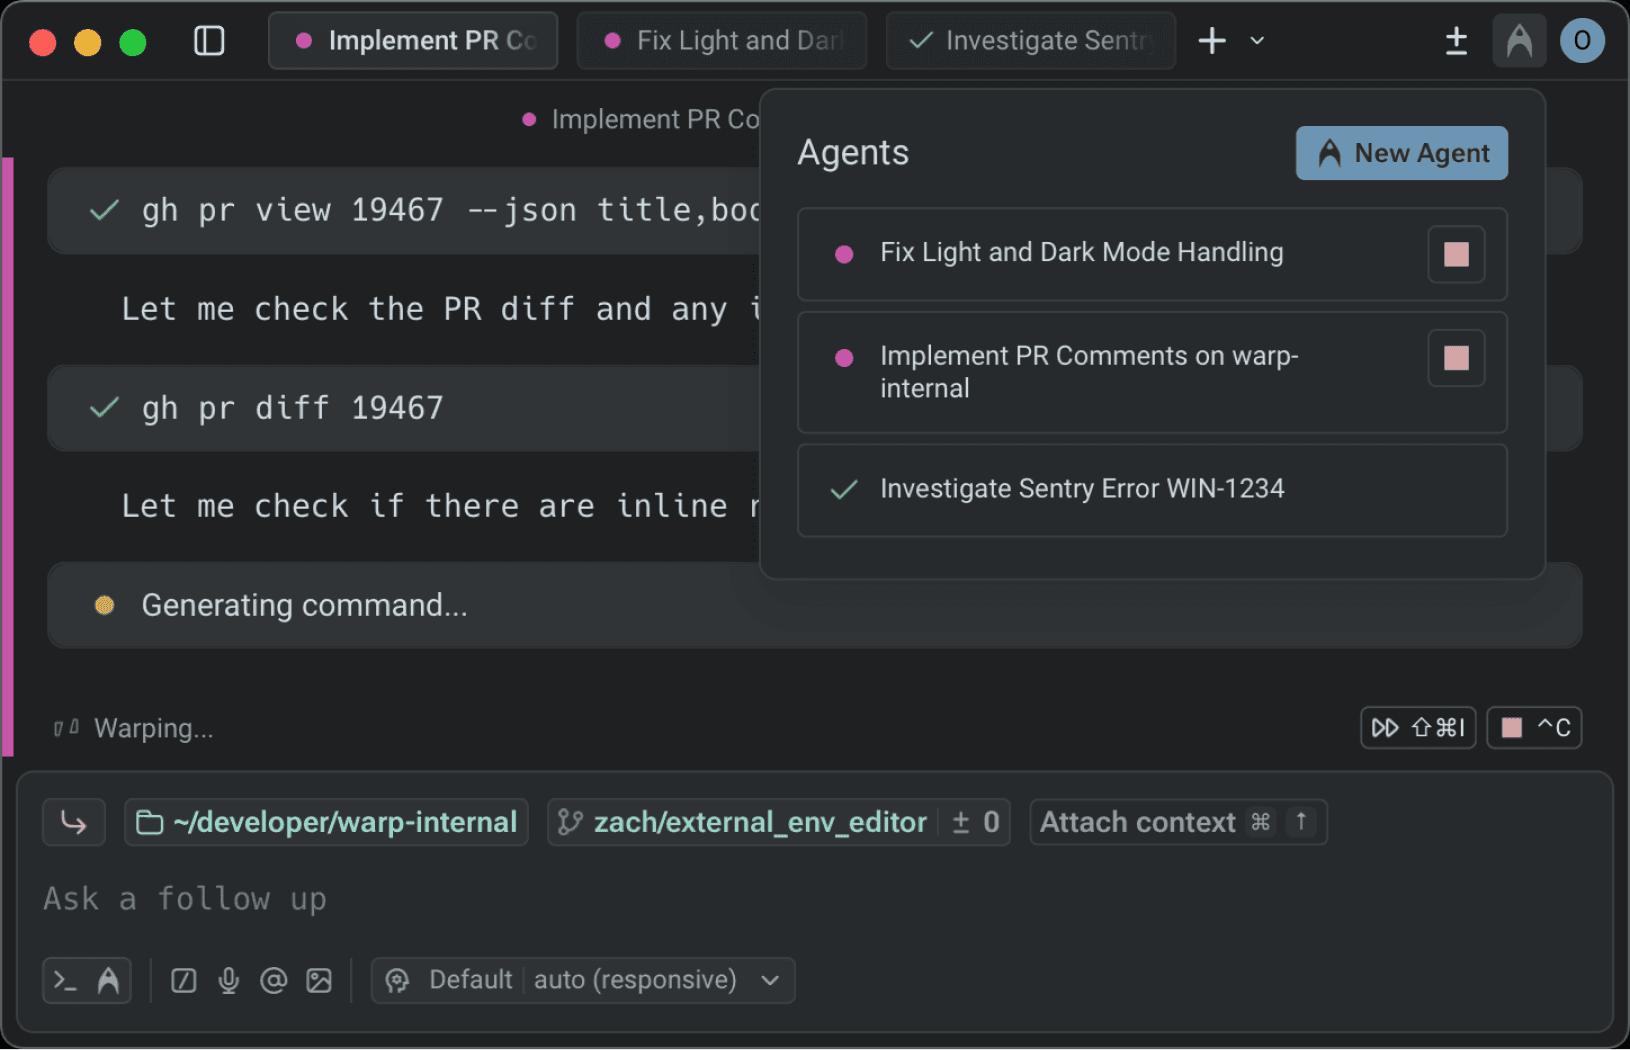Select the Investigate Sentry tab
Viewport: 1630px width, 1050px height.
(1031, 41)
